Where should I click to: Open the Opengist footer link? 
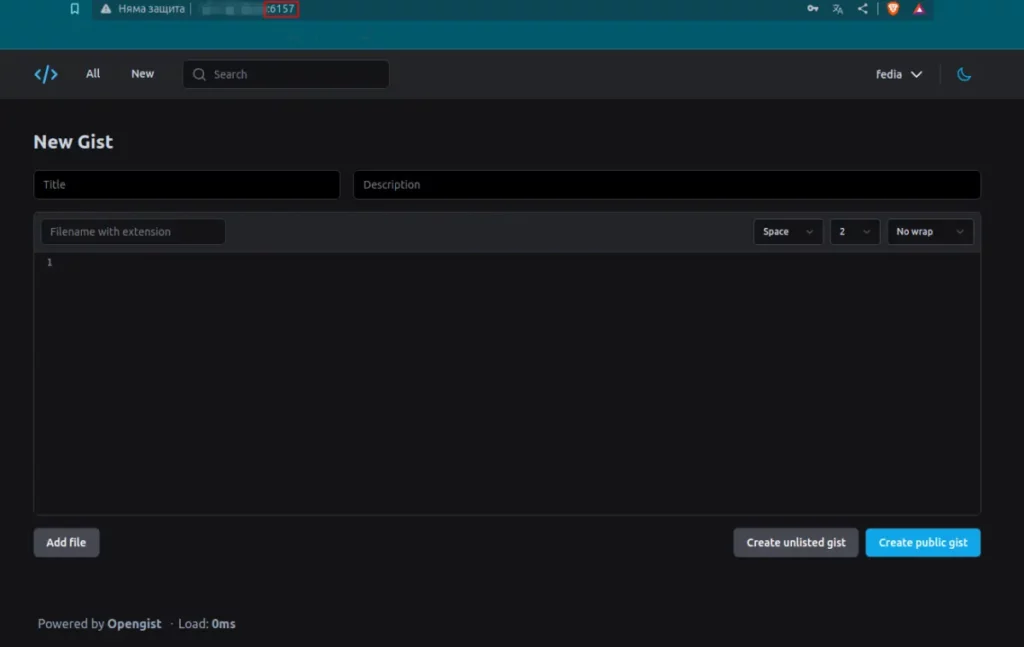134,623
